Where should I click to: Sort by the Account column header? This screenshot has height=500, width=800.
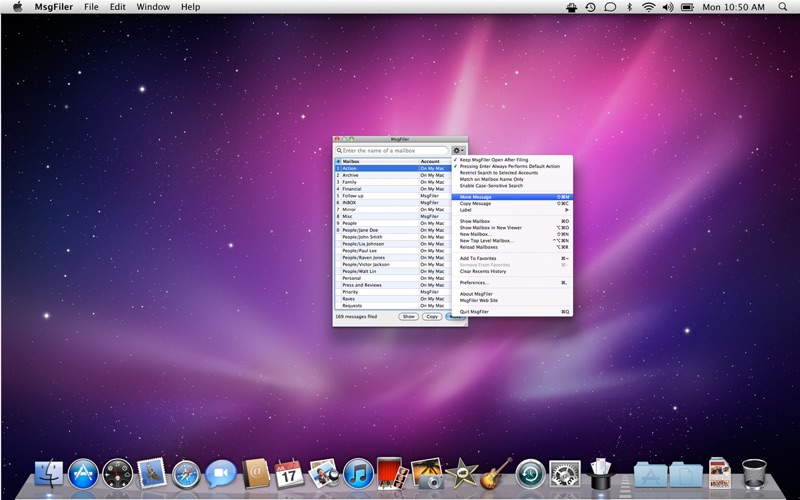(435, 161)
